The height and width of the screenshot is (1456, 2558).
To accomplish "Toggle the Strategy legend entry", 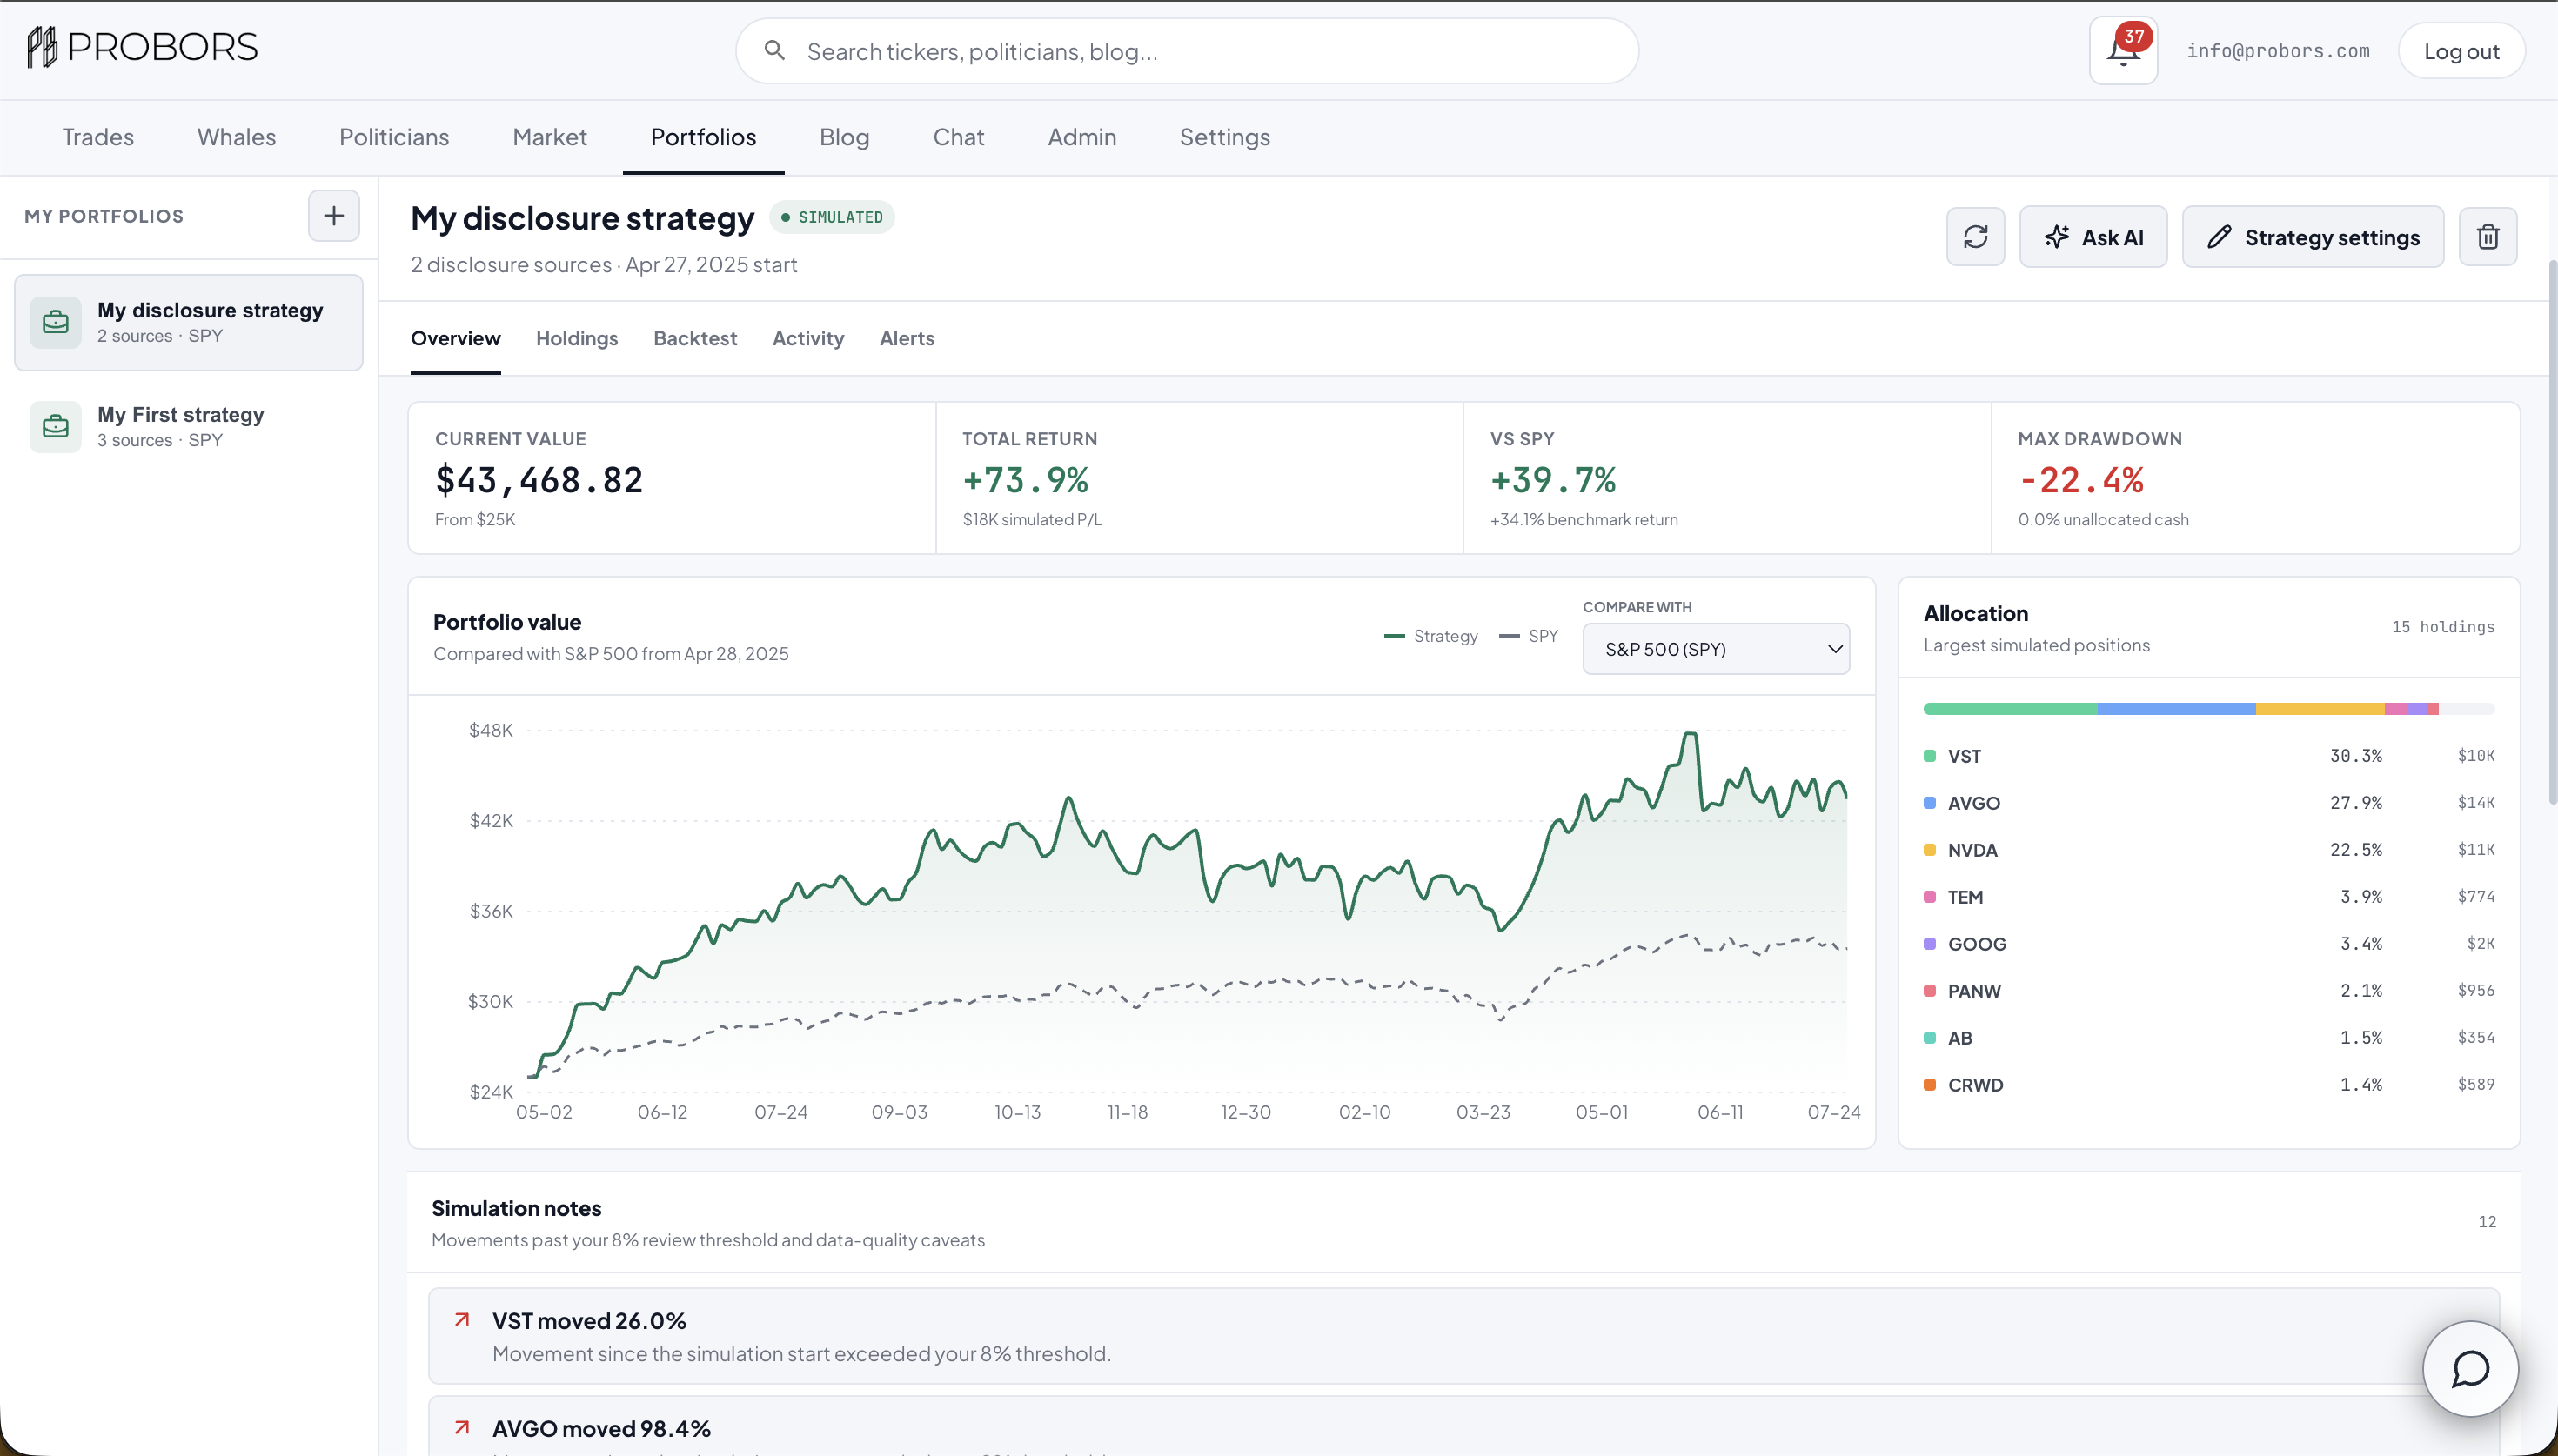I will (1431, 636).
